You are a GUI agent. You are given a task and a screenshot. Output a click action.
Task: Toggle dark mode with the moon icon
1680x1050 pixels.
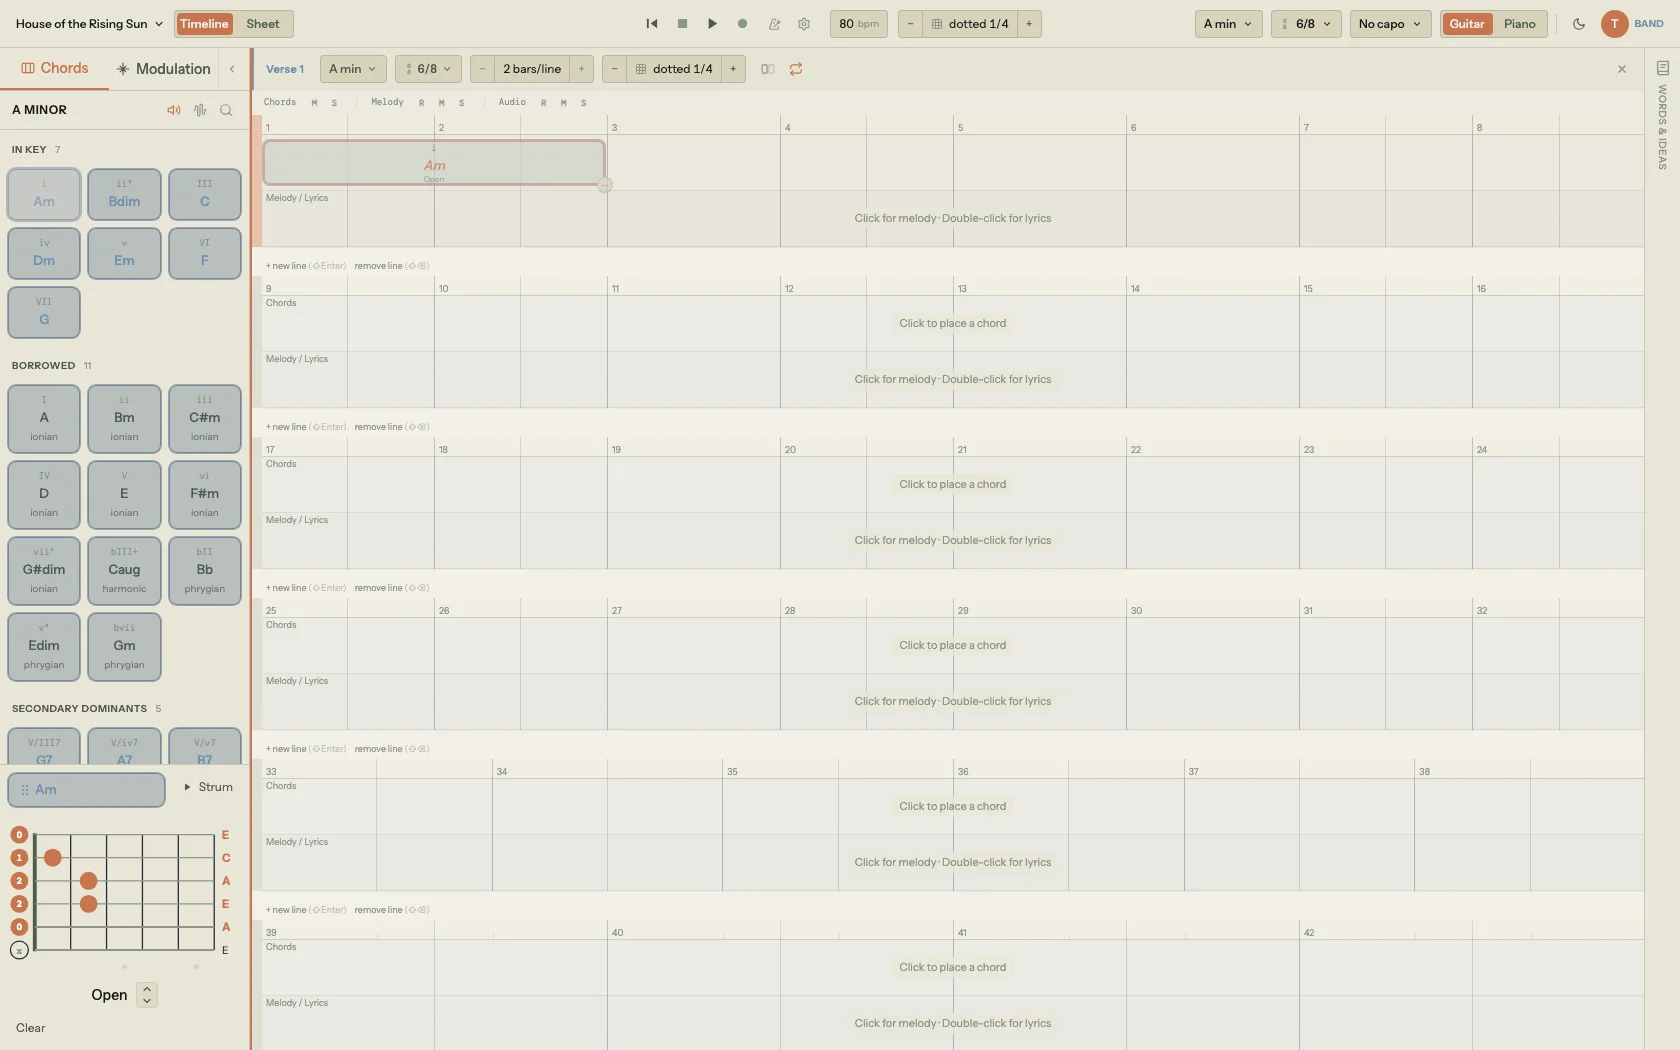point(1578,23)
